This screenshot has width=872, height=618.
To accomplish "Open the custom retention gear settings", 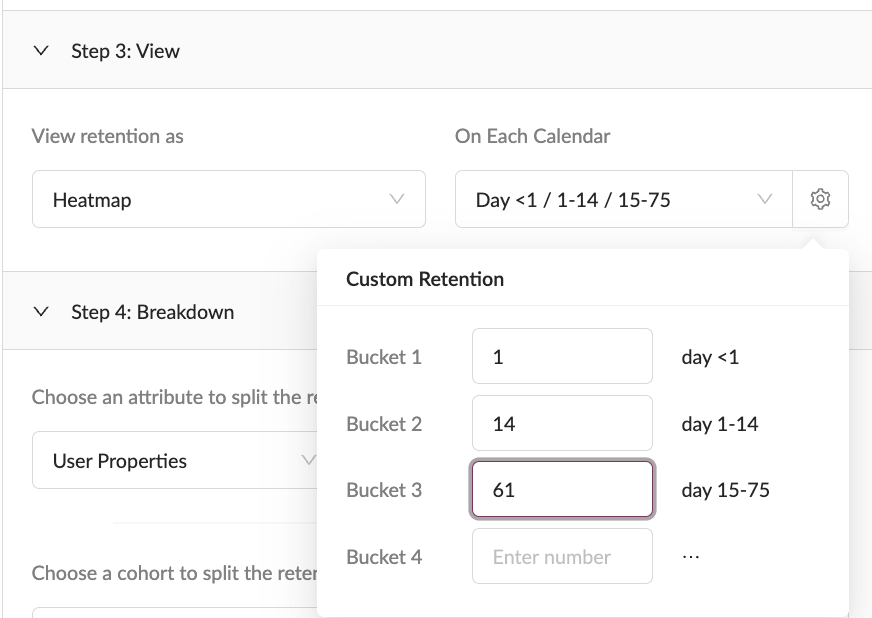I will 820,199.
